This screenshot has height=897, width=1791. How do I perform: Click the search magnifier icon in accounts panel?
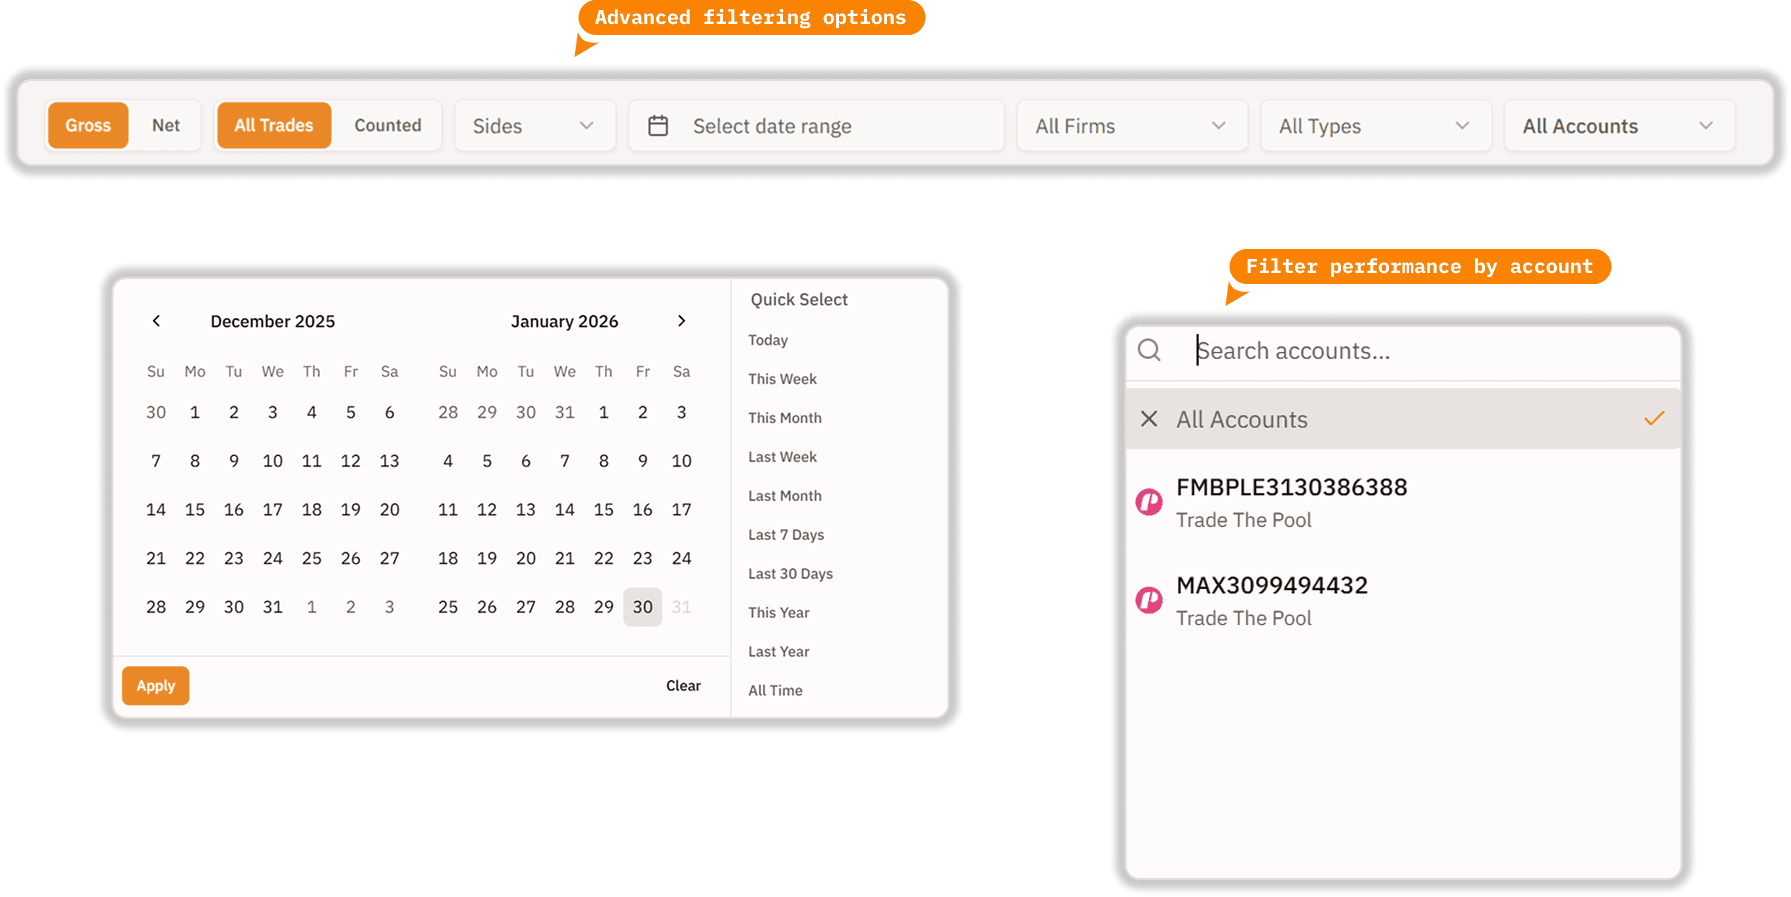point(1150,350)
